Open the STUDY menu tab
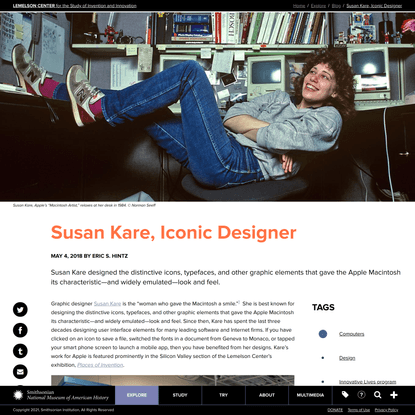The width and height of the screenshot is (415, 415). tap(180, 395)
